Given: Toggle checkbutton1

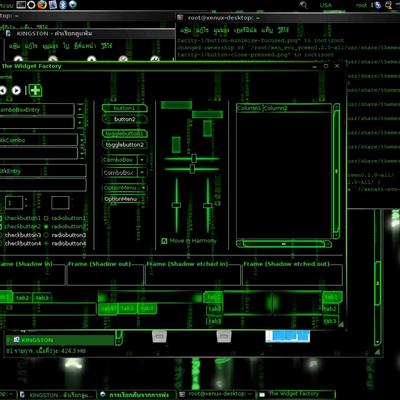Looking at the screenshot, I should [x=20, y=218].
